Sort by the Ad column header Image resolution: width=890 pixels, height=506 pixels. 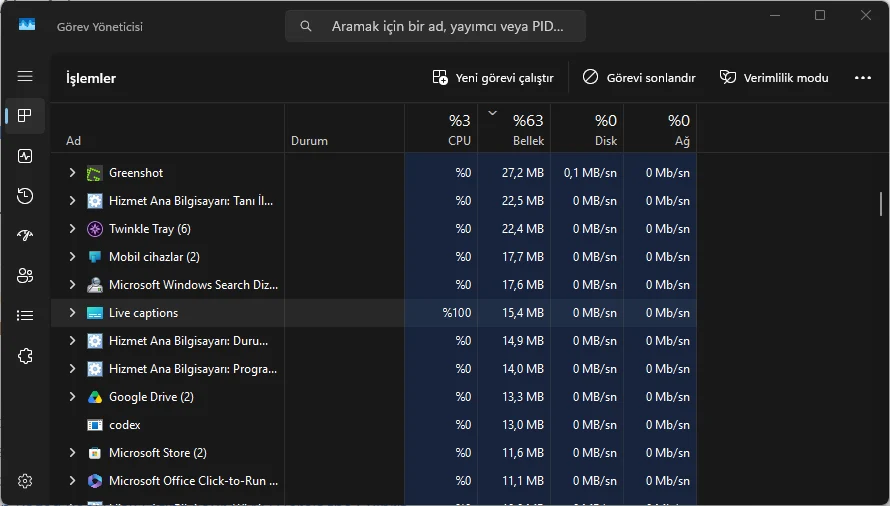pos(168,128)
